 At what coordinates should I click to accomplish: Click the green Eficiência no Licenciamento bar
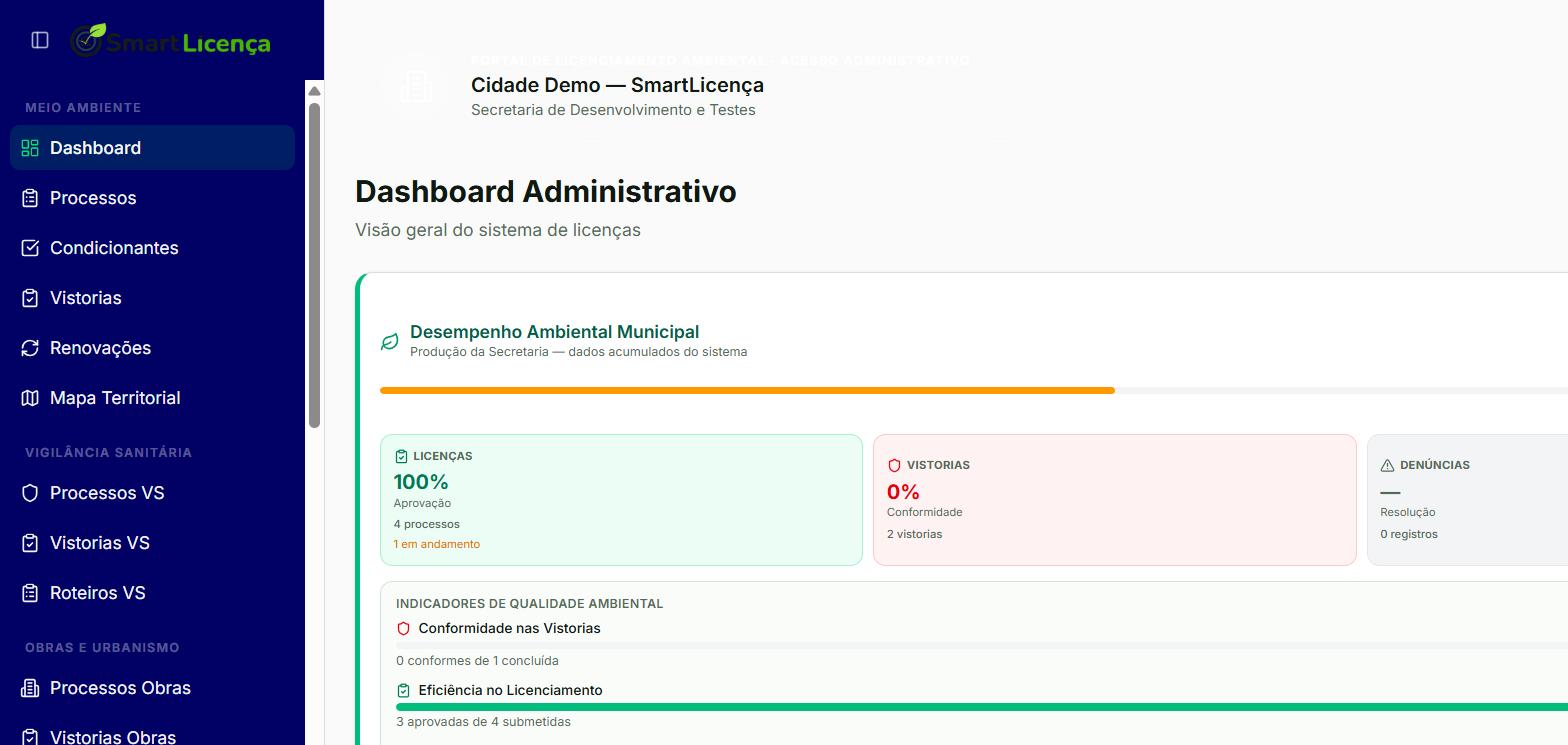click(x=982, y=707)
